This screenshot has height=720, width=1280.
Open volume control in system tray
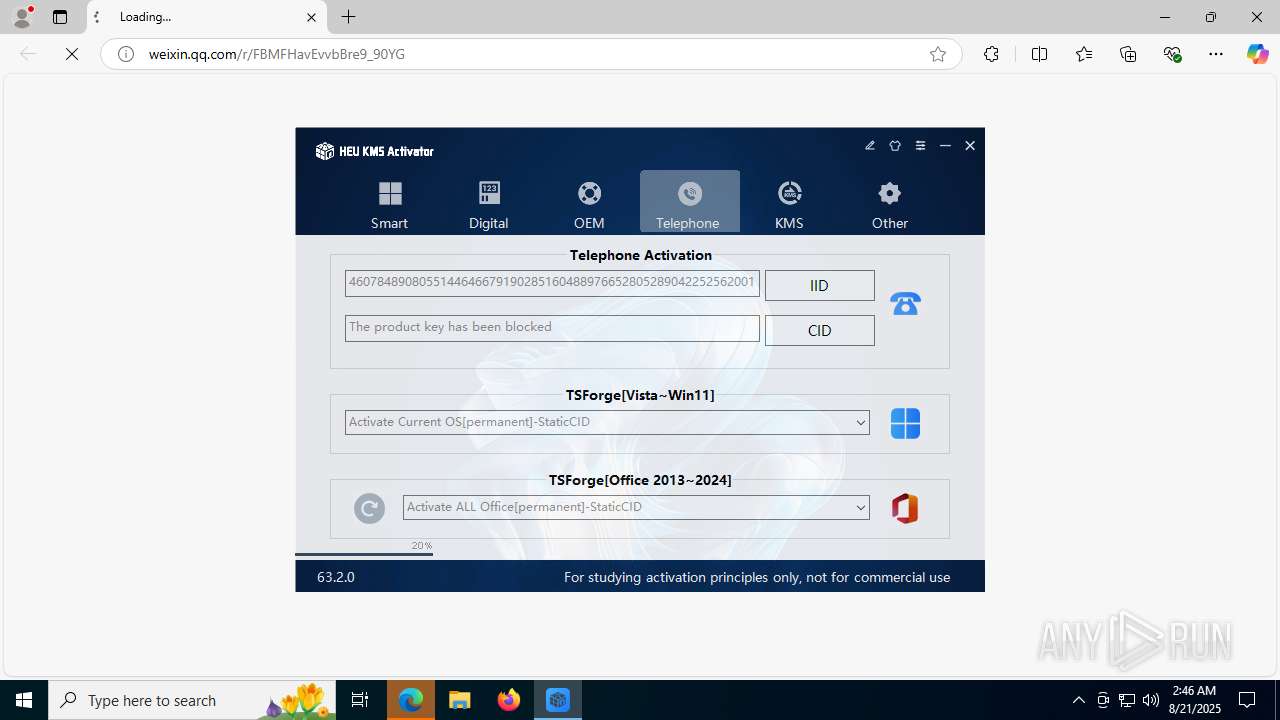[1151, 700]
